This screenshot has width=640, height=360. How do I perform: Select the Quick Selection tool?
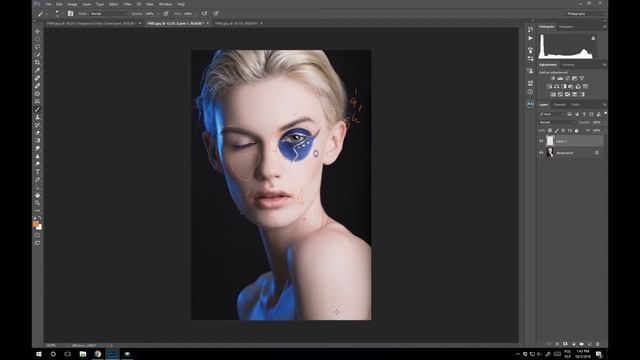tap(38, 55)
